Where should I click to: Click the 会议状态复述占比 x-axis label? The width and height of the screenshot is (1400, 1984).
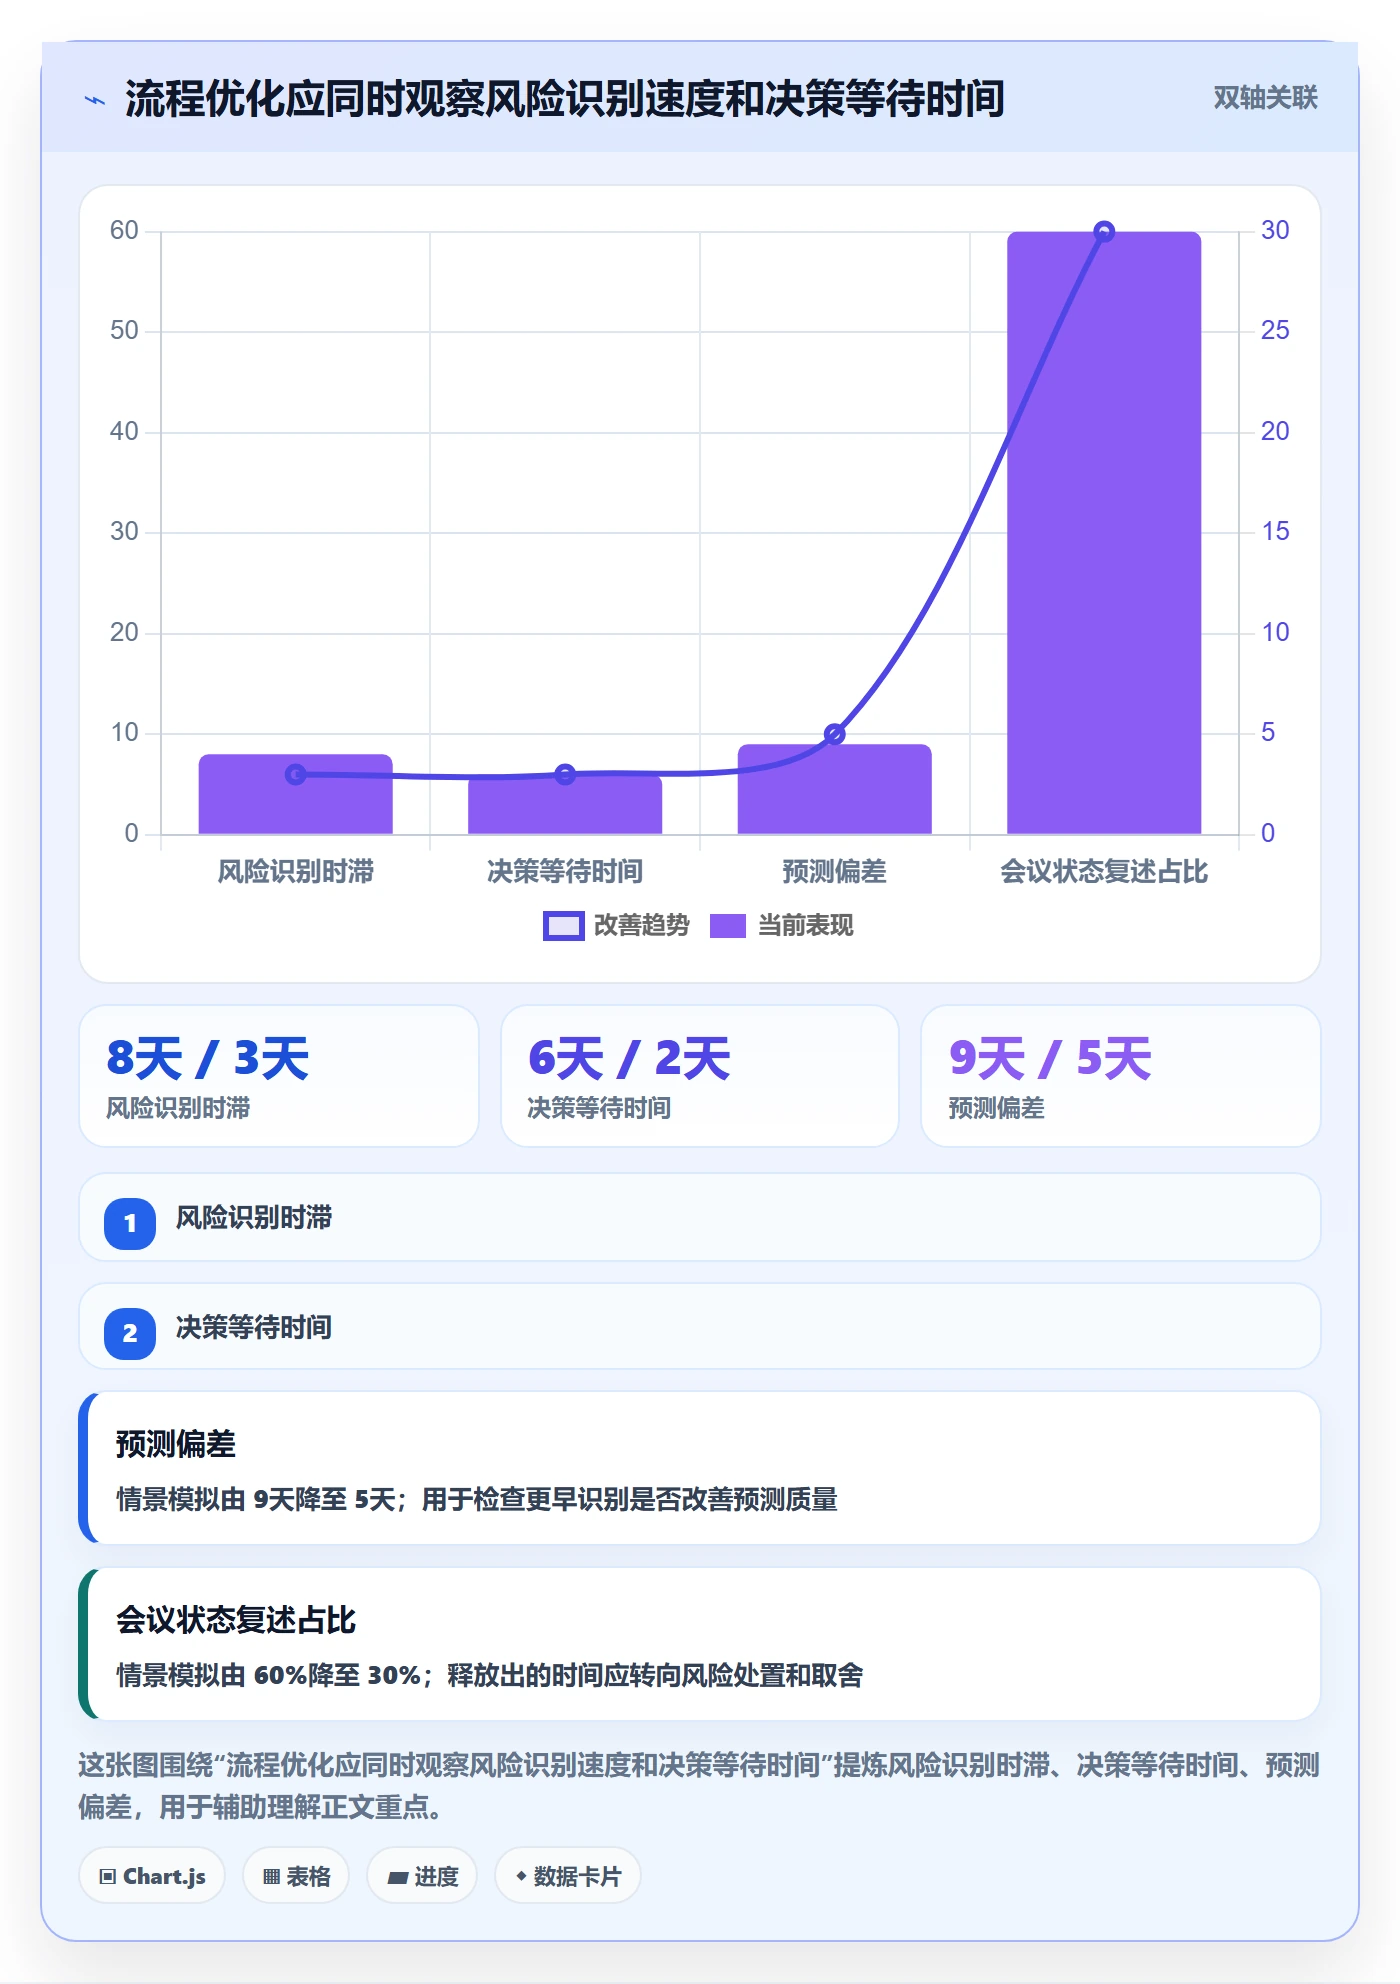click(x=1104, y=872)
